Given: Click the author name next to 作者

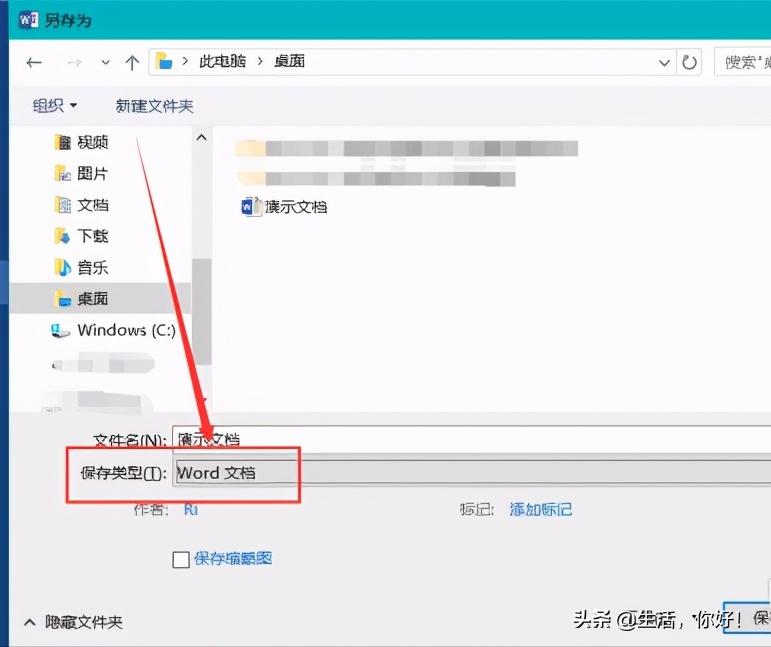Looking at the screenshot, I should (191, 509).
